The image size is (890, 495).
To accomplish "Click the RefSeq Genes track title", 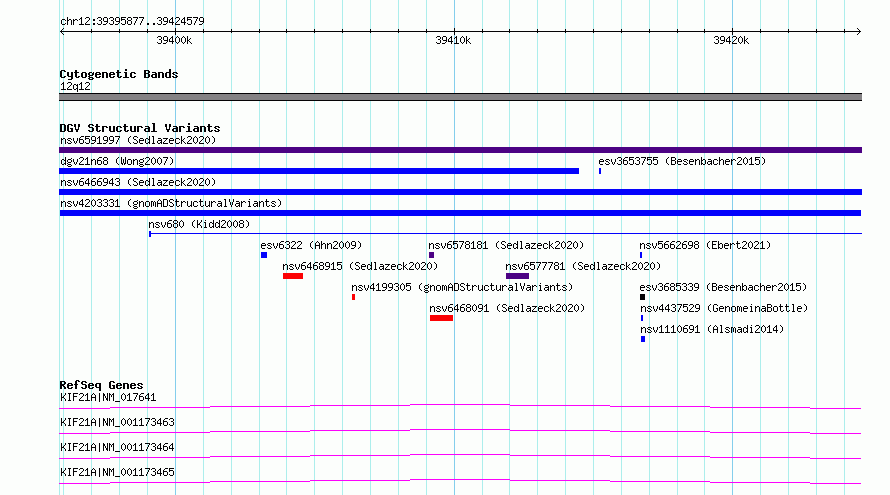I will (x=101, y=385).
